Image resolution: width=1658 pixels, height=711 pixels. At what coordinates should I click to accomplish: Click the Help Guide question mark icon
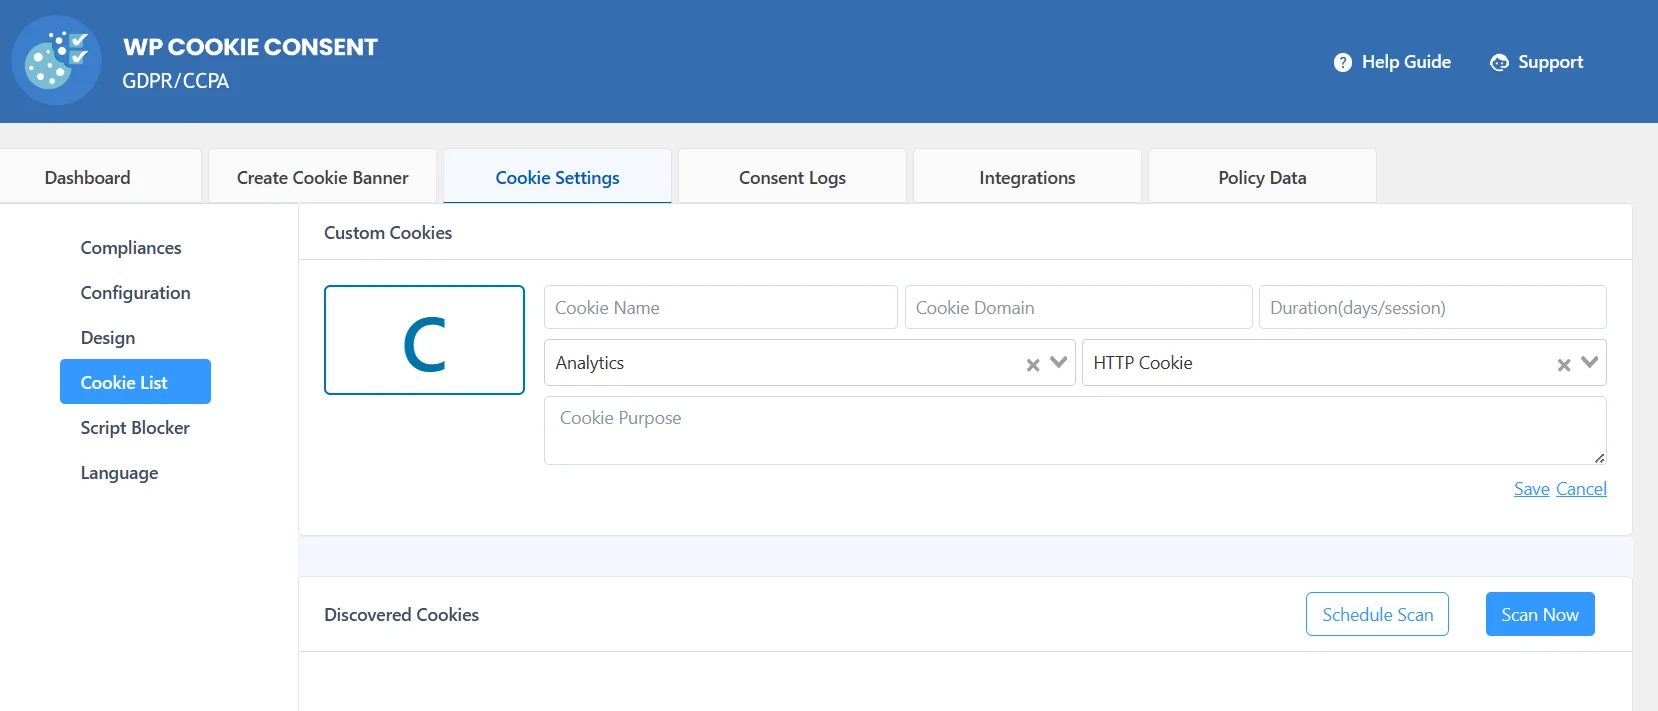tap(1343, 63)
